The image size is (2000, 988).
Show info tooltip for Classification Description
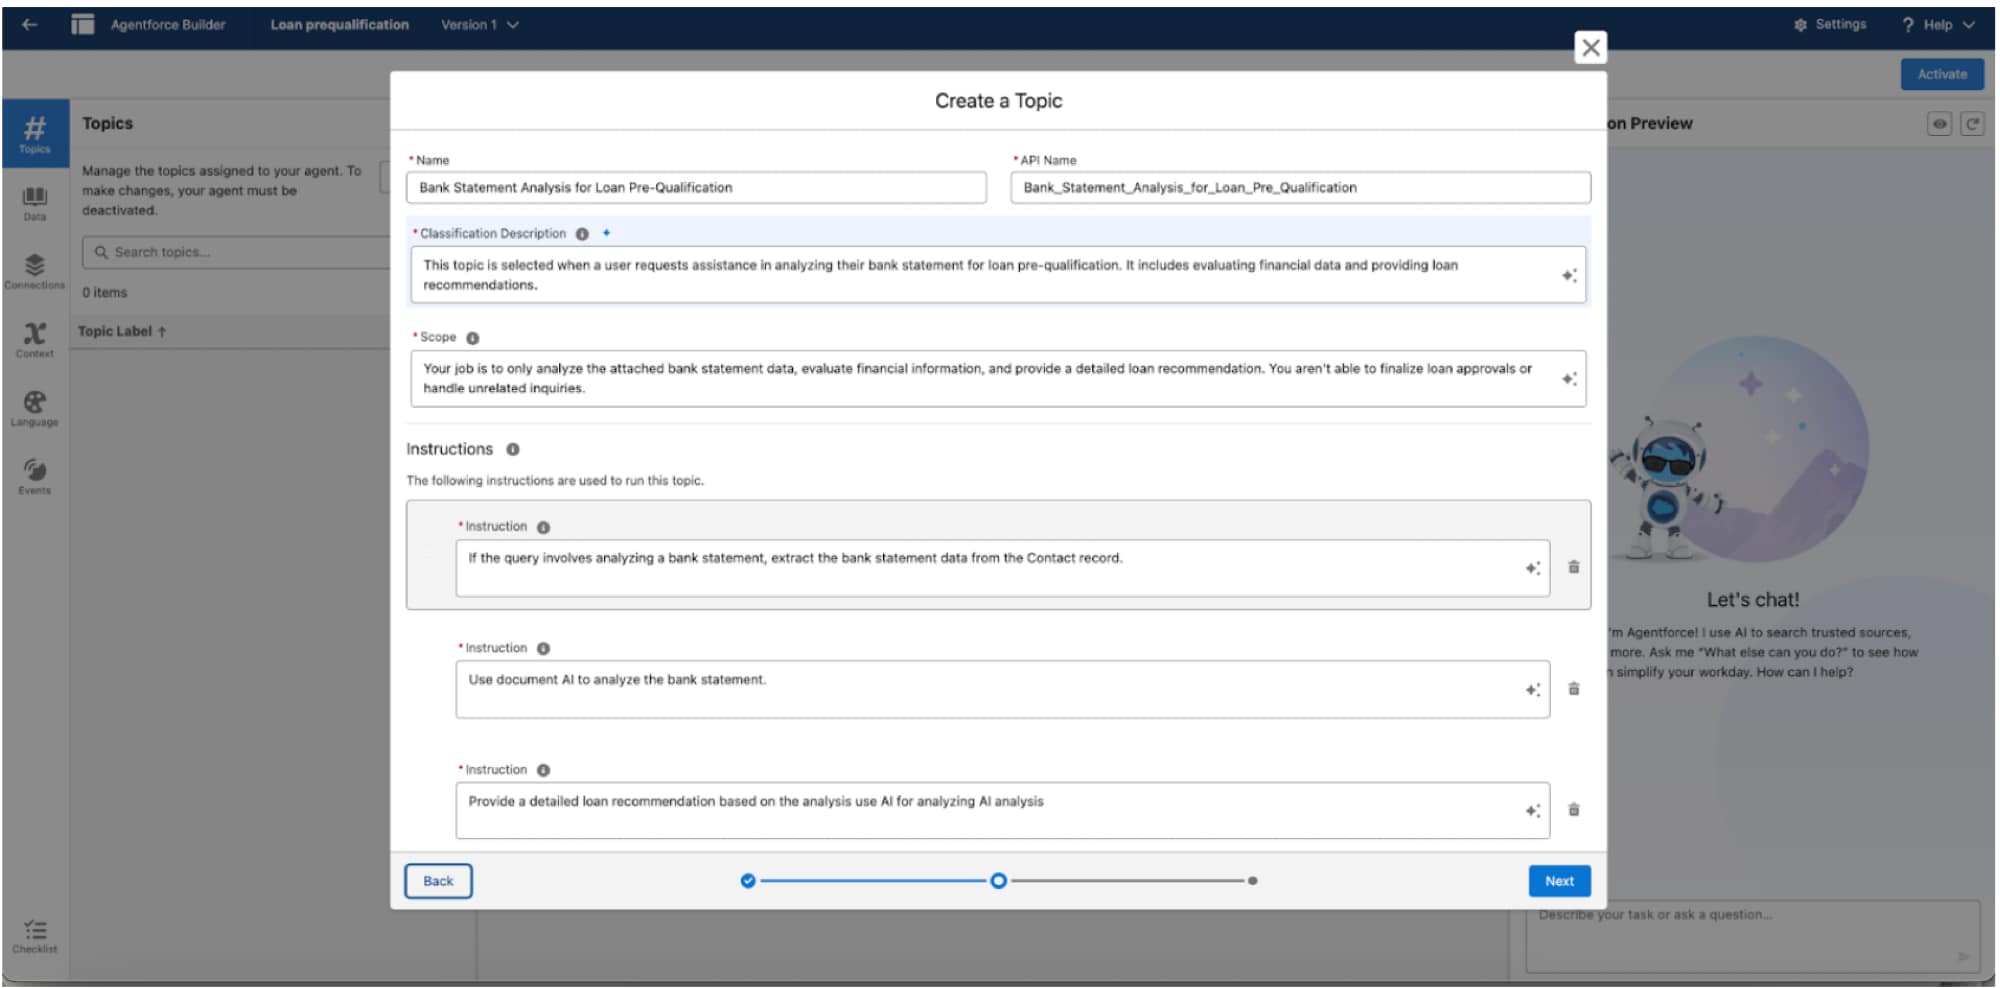[582, 234]
